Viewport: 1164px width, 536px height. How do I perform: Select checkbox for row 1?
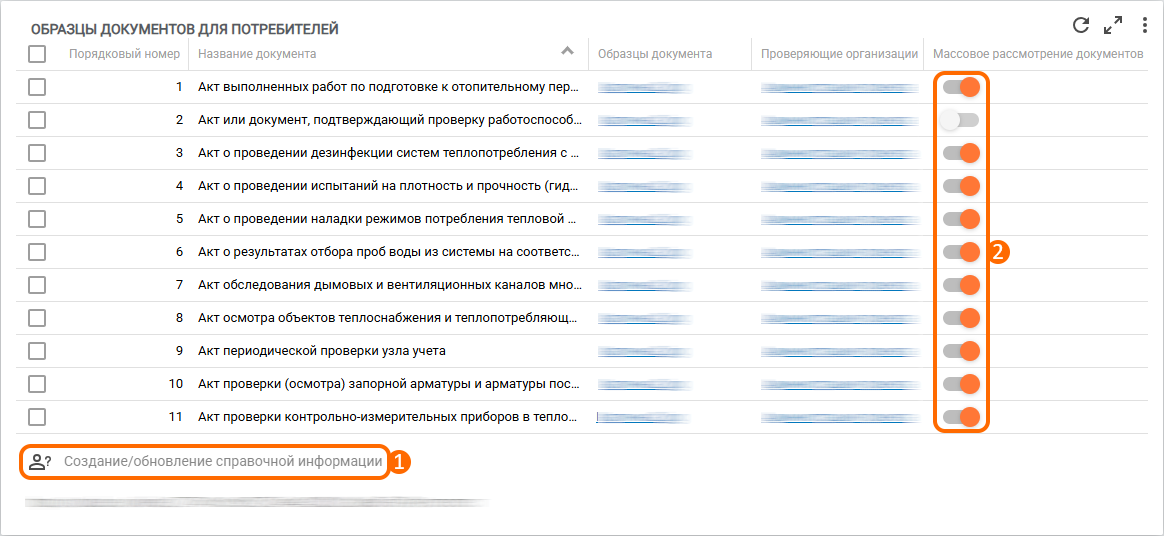coord(37,87)
